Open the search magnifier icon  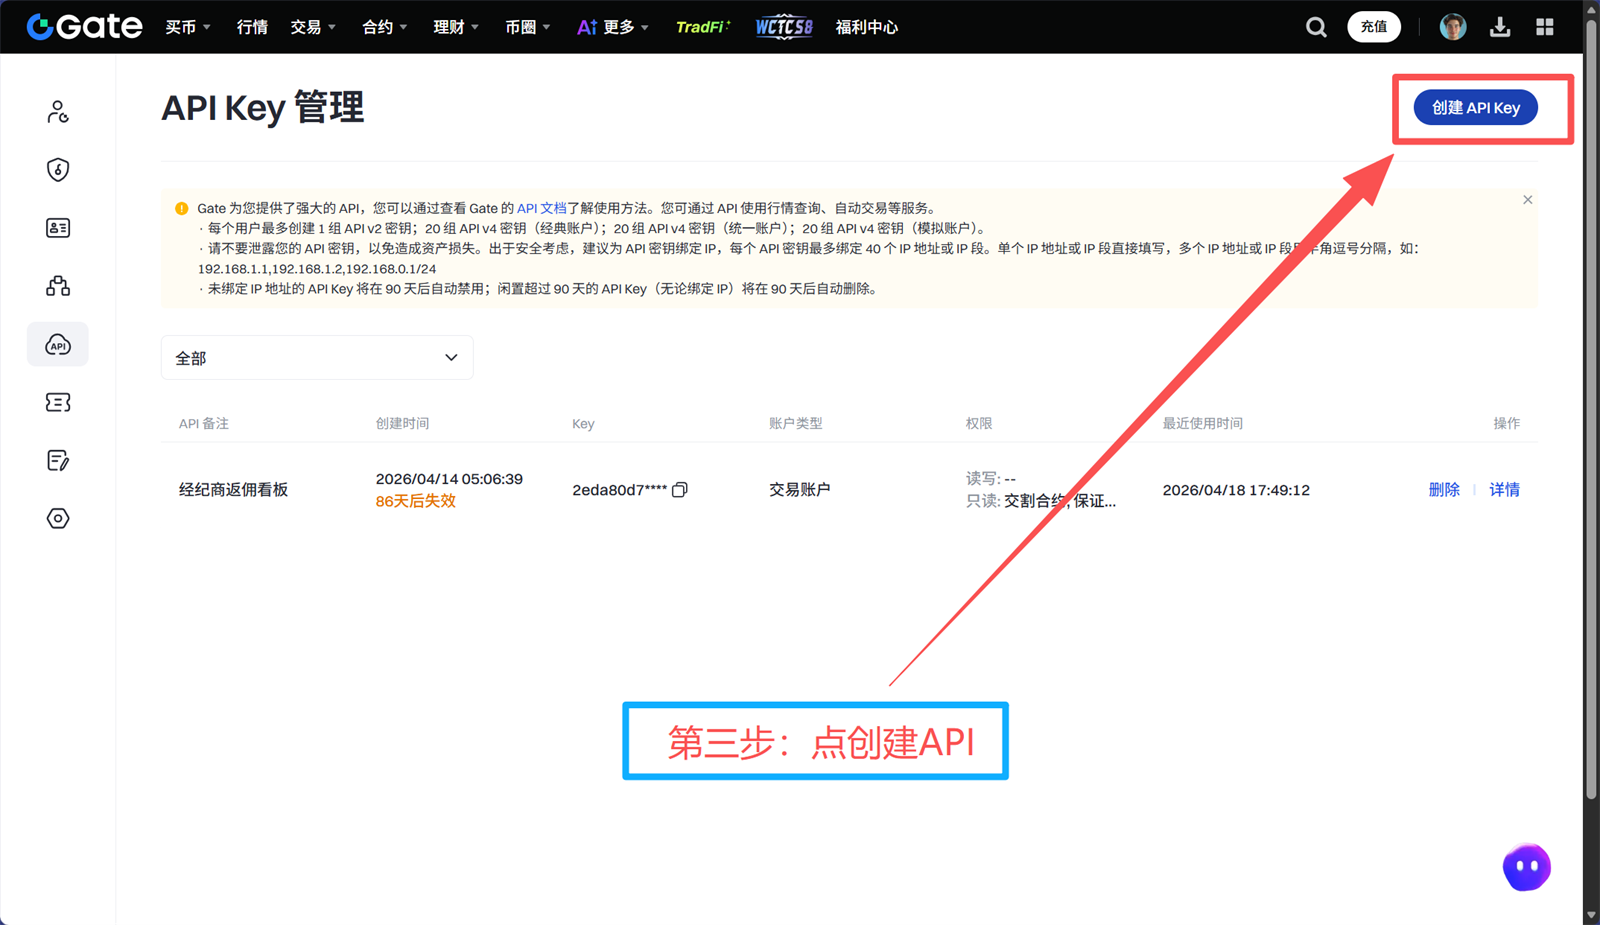click(1316, 27)
